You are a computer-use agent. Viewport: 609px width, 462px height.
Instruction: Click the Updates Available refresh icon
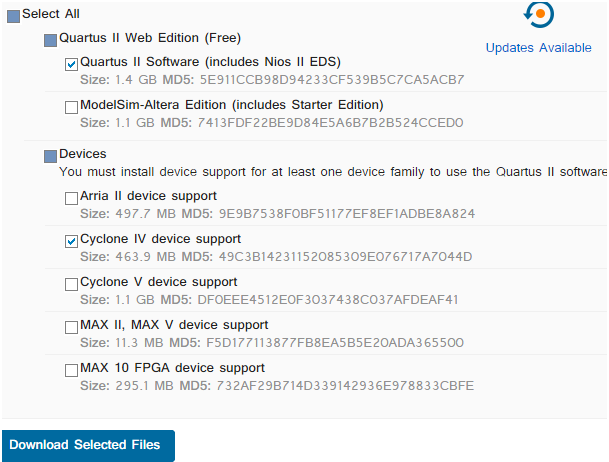[x=538, y=14]
